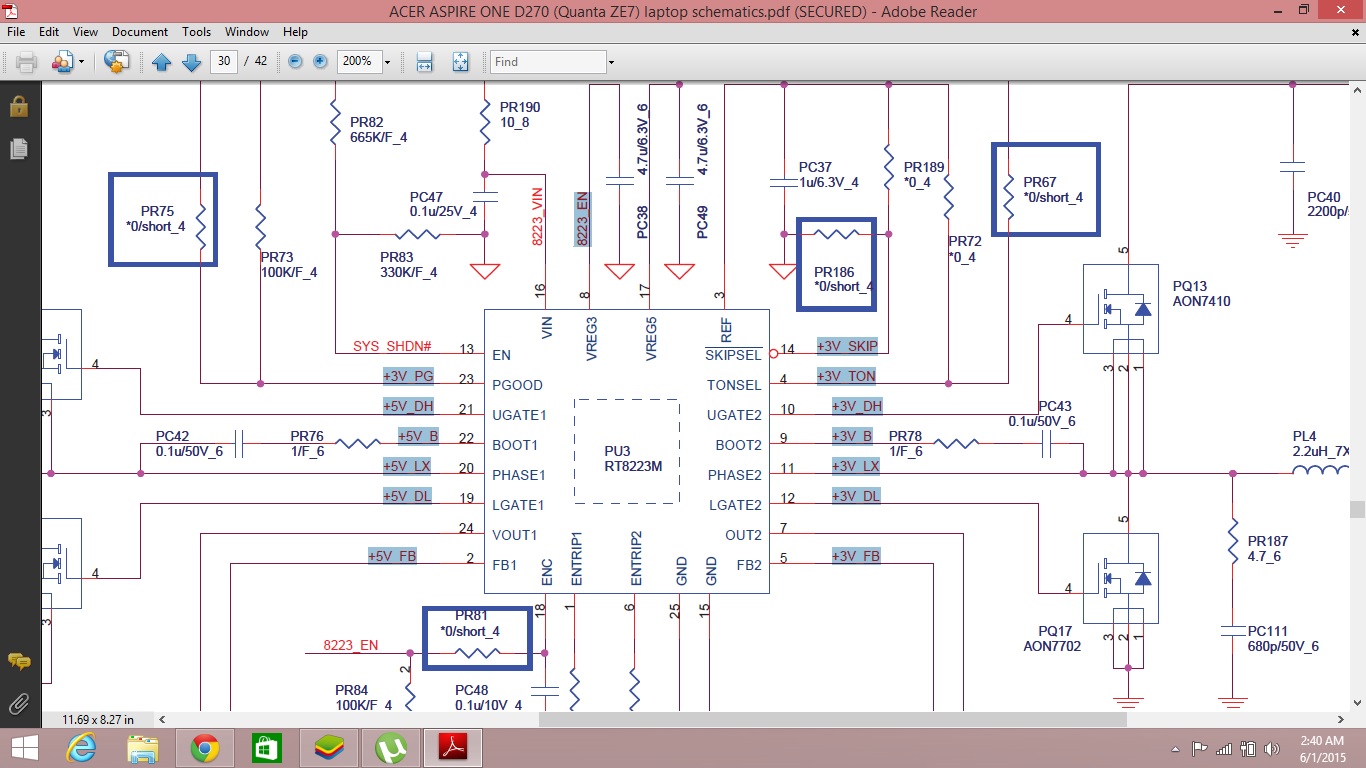Go to the next page with the down arrow
The width and height of the screenshot is (1366, 768).
[192, 62]
